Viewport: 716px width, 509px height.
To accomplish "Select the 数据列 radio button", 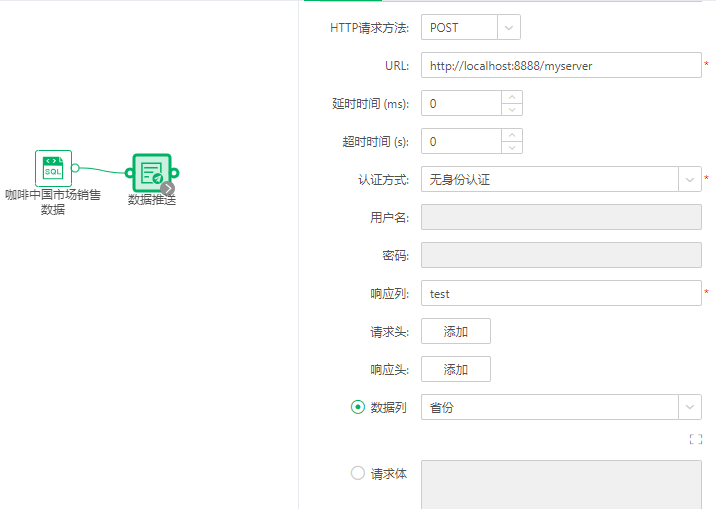I will tap(358, 407).
